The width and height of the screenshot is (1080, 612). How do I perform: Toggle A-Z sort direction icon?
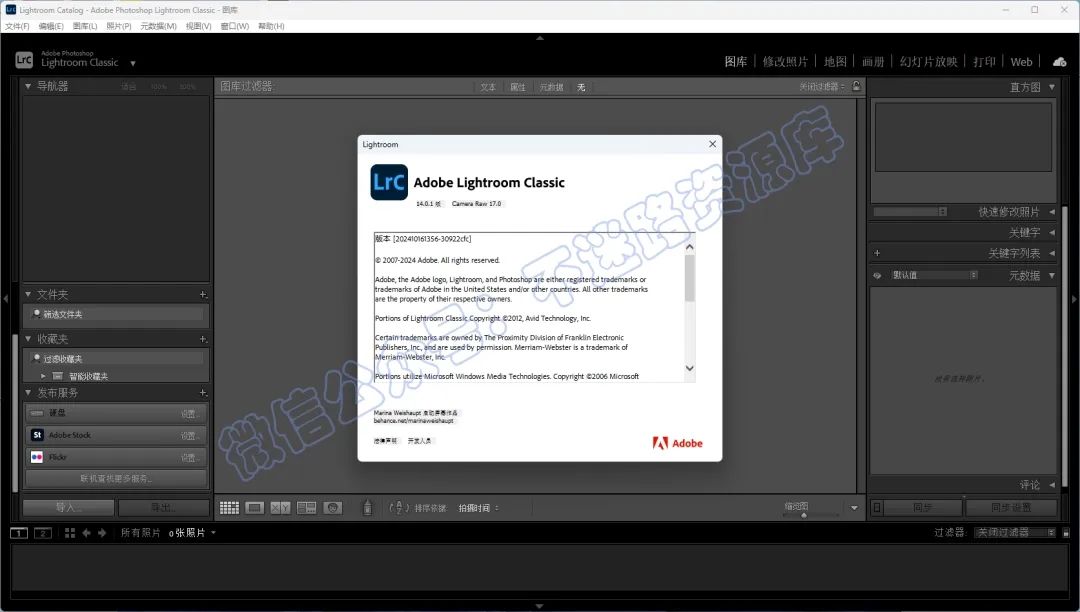pos(399,508)
